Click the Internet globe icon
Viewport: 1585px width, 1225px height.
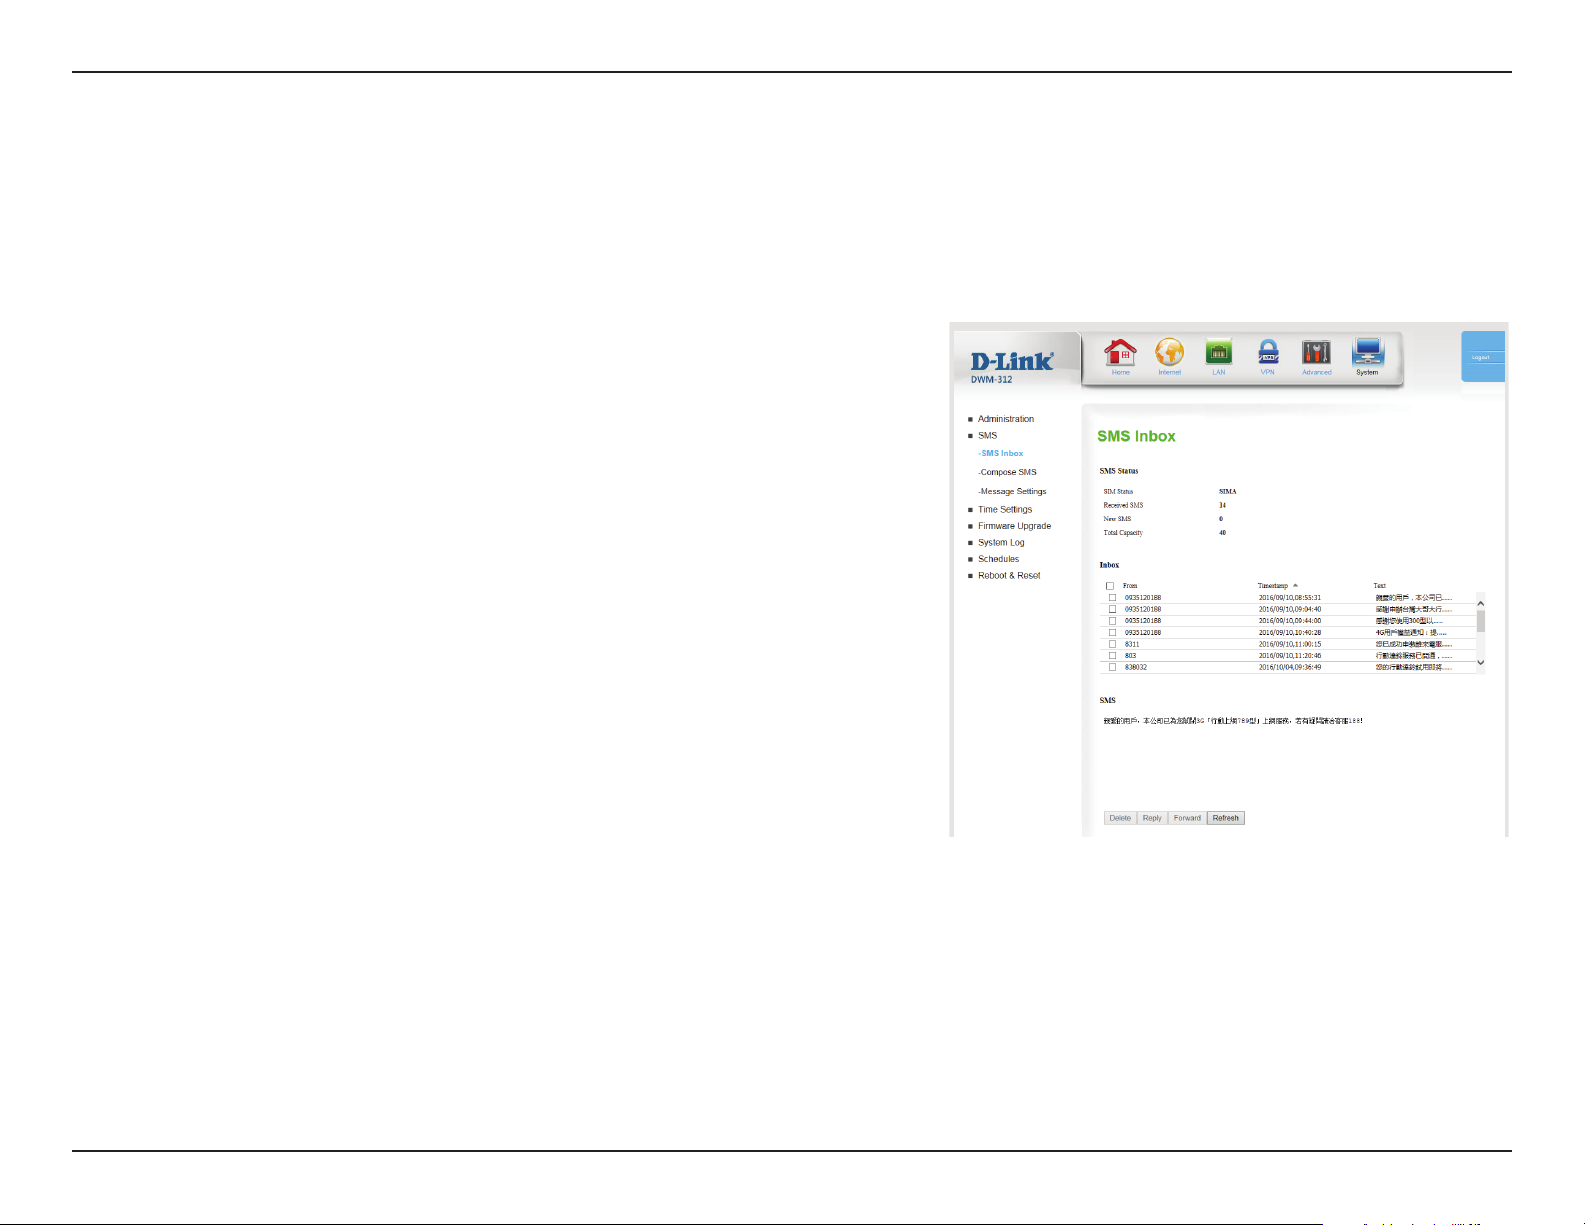1169,353
